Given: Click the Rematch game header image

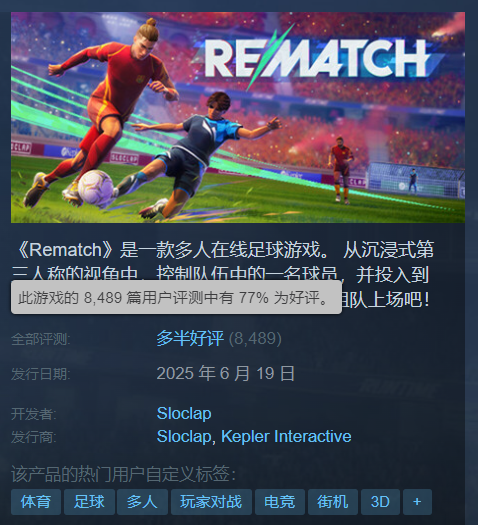Looking at the screenshot, I should (x=238, y=118).
